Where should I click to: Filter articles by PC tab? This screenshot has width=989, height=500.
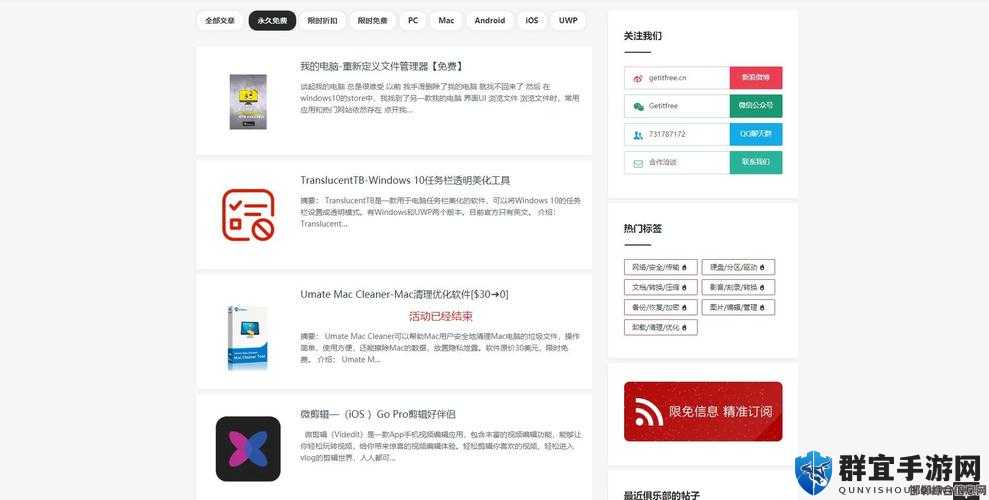coord(413,20)
